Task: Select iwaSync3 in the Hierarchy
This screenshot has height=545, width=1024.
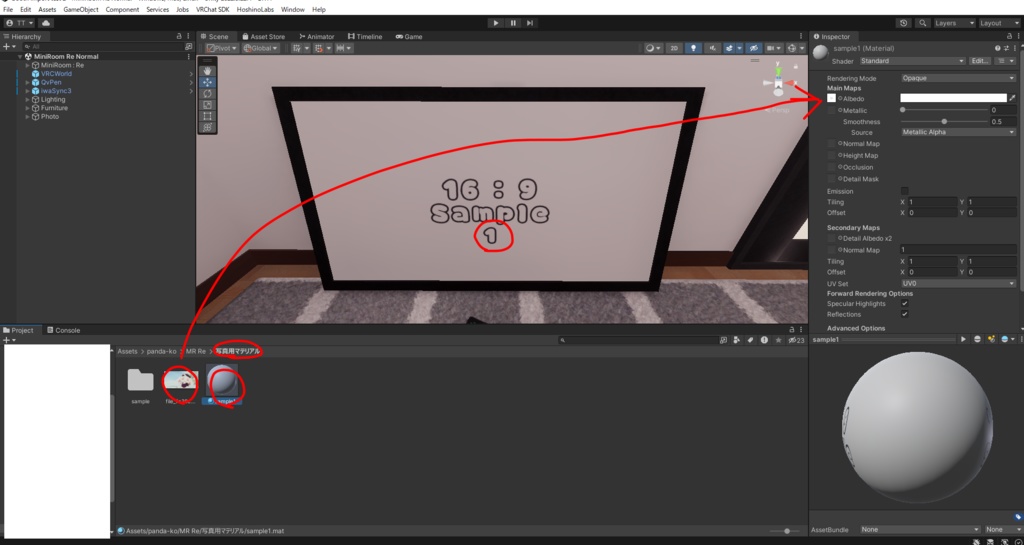Action: coord(56,91)
